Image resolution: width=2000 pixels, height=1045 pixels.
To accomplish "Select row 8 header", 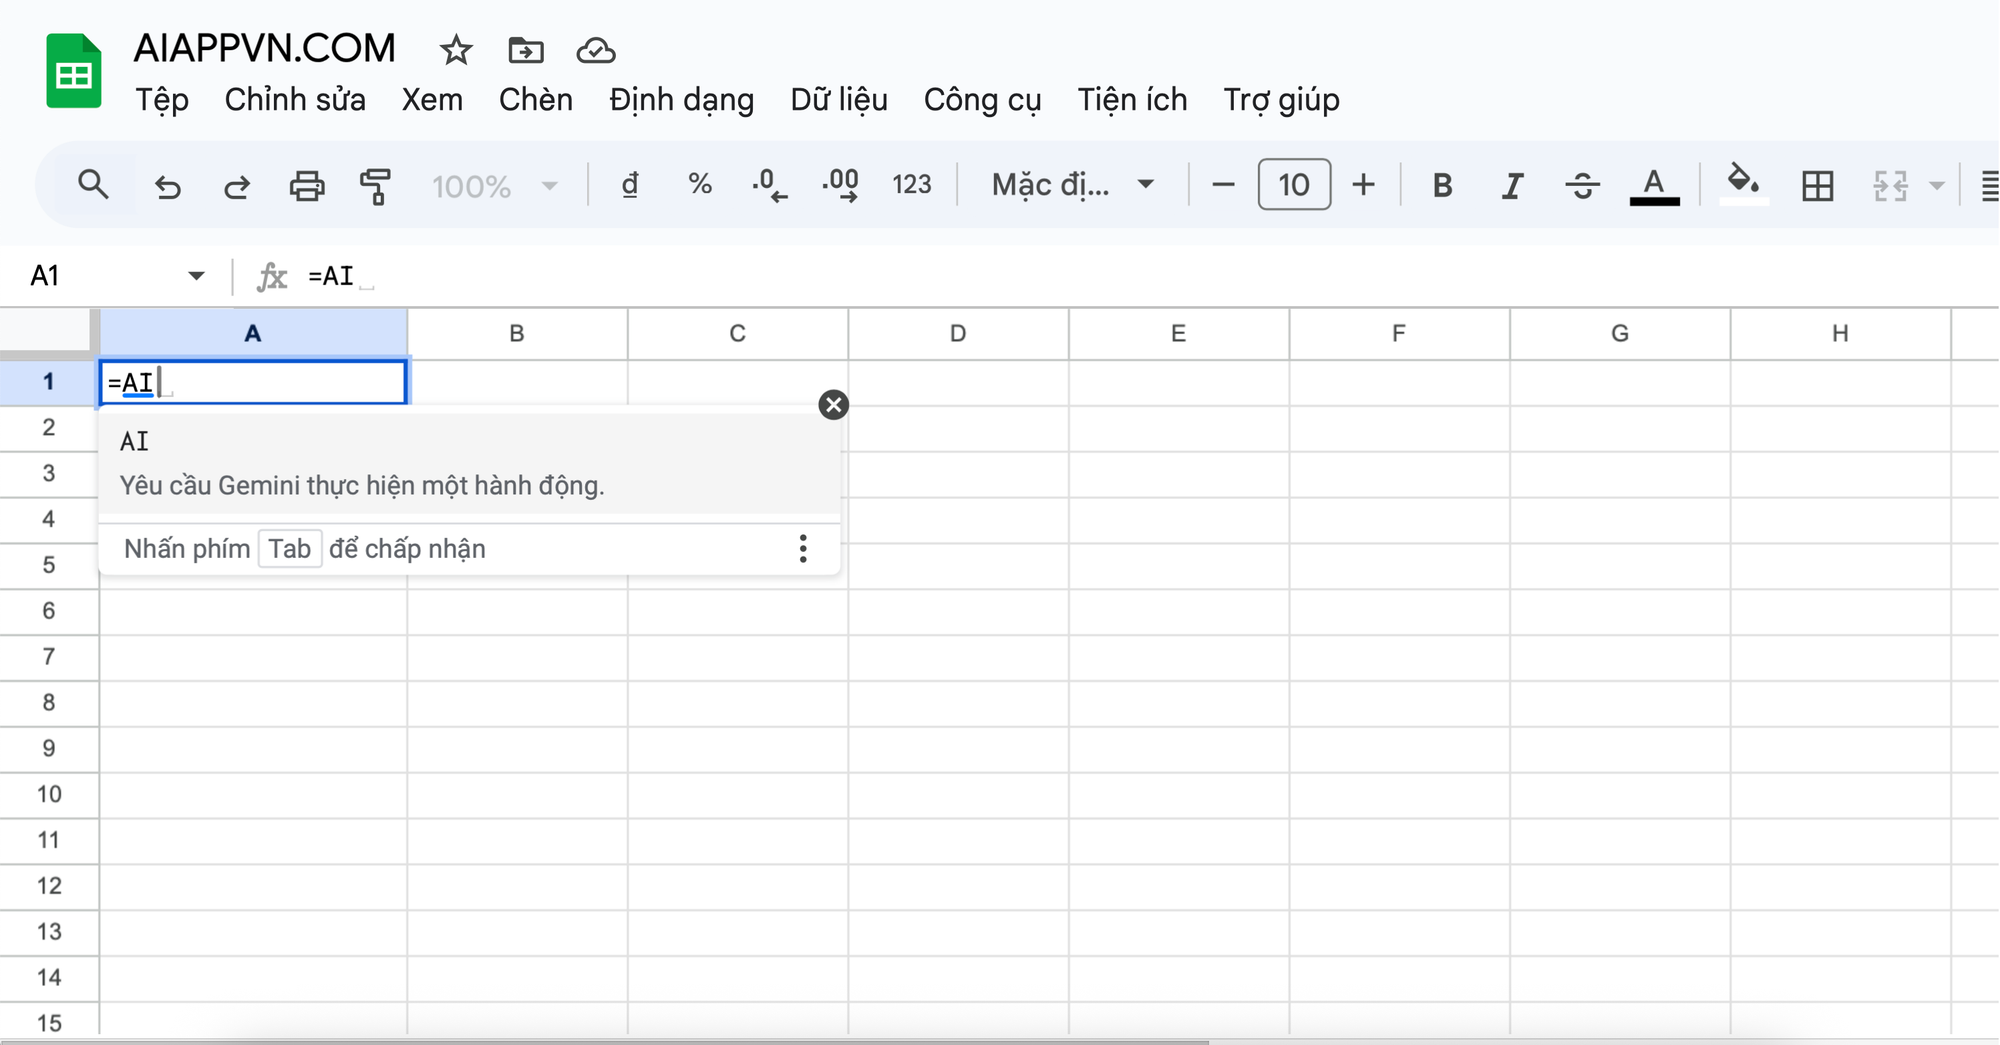I will pos(49,703).
